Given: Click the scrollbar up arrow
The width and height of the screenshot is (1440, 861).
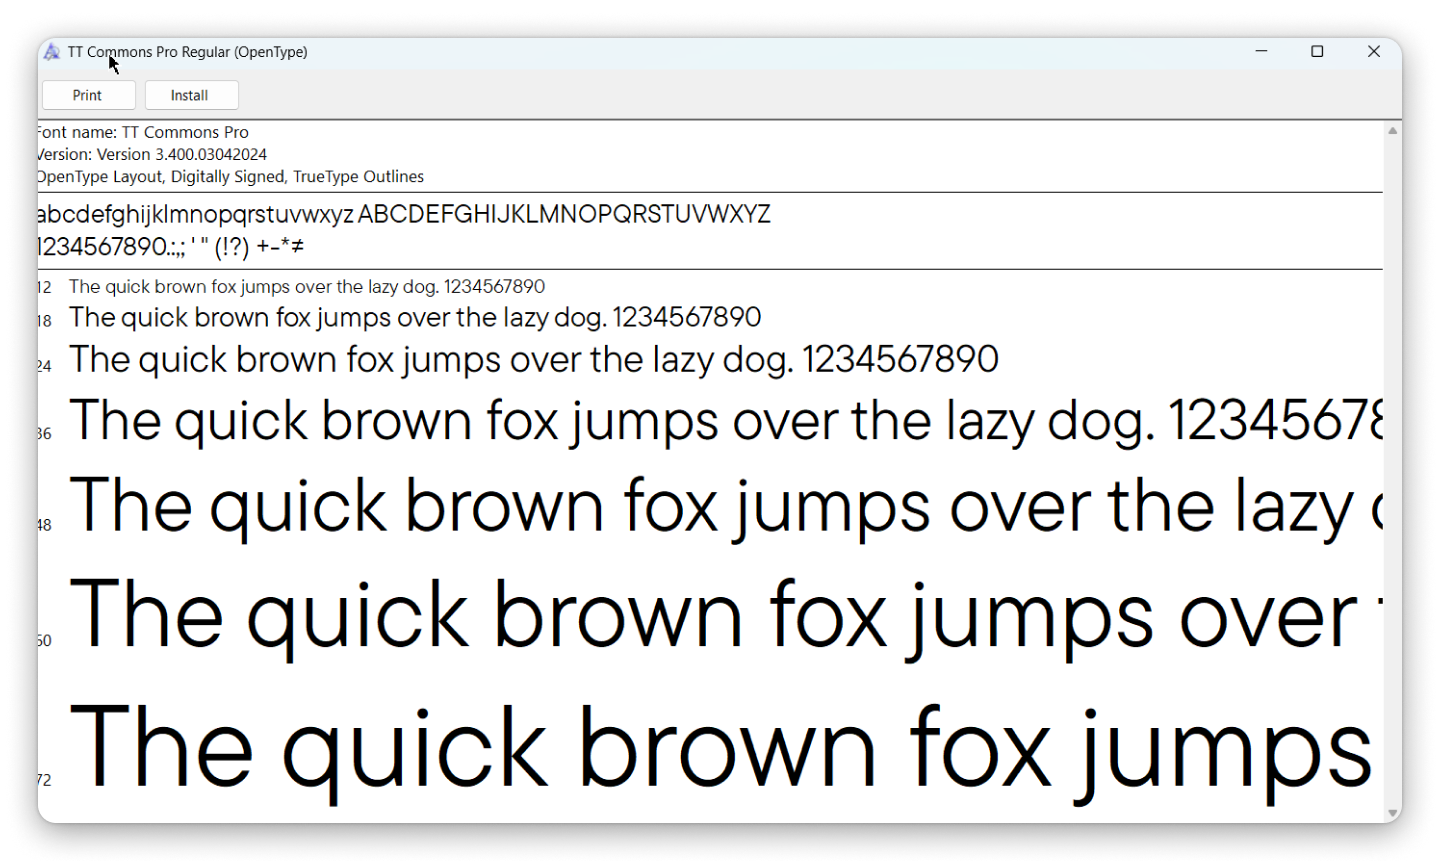Looking at the screenshot, I should (x=1392, y=131).
